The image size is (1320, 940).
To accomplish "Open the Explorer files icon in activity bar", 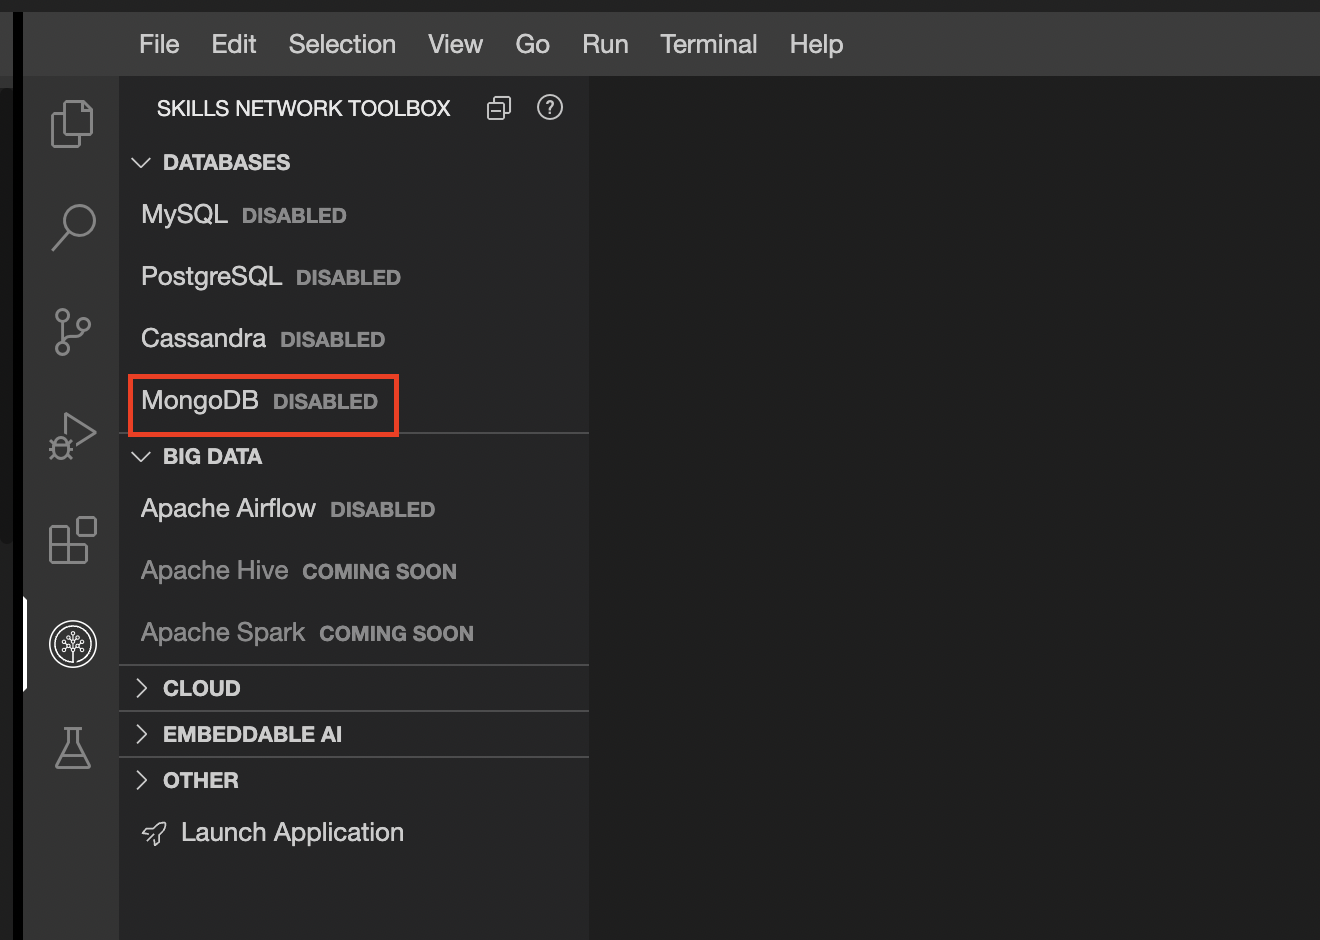I will [x=72, y=124].
